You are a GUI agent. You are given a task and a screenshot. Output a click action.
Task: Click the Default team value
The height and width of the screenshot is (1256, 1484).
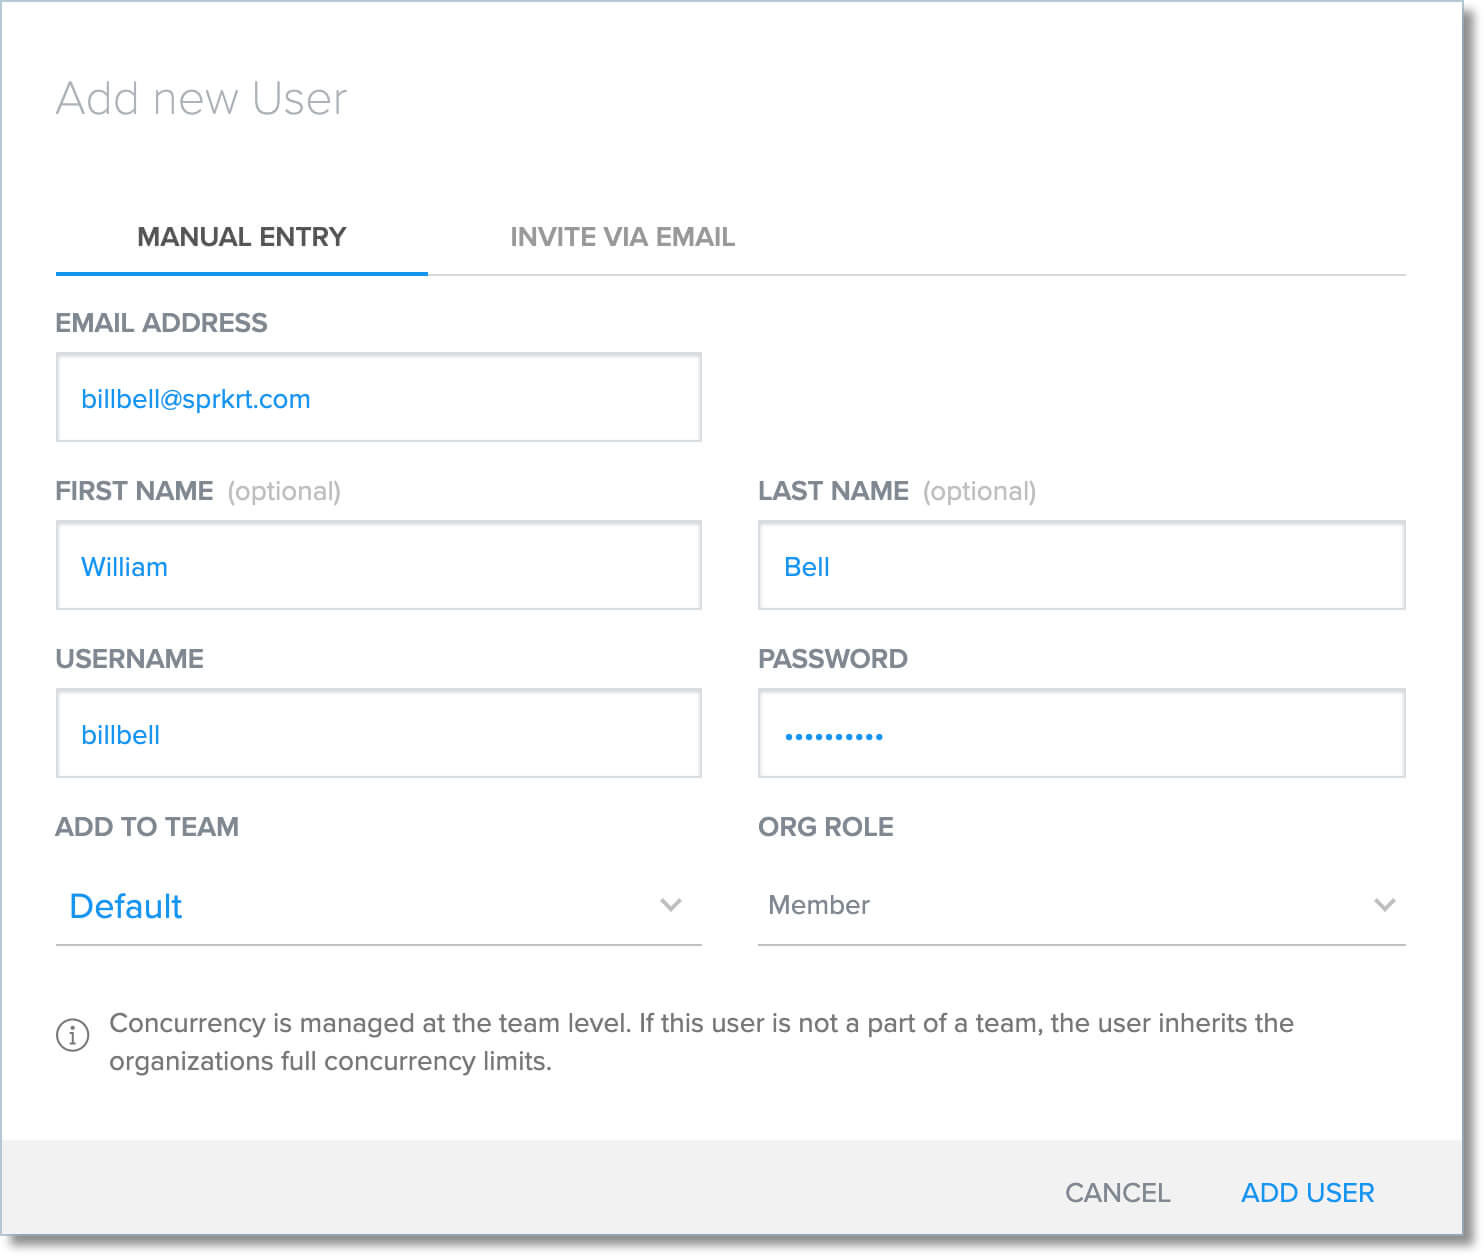[x=126, y=906]
